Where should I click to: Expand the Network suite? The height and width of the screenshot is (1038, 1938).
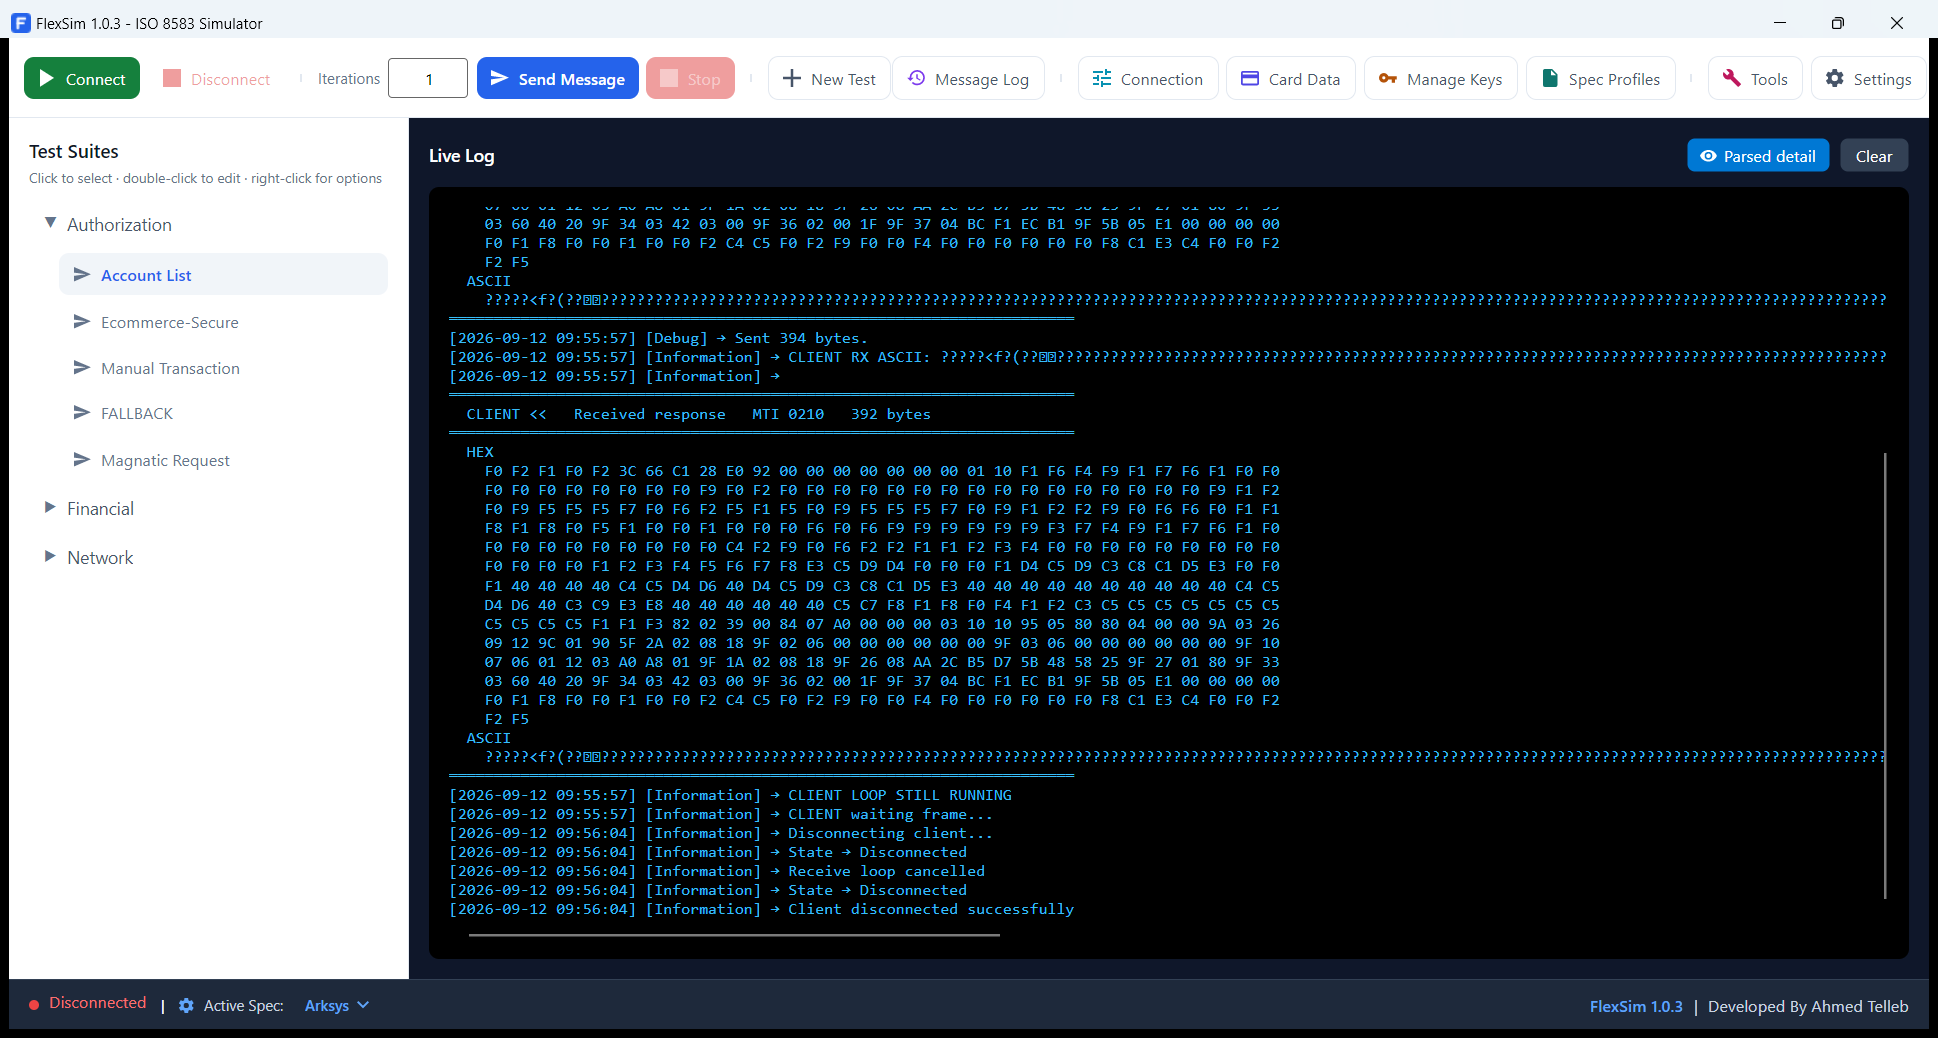pos(50,556)
